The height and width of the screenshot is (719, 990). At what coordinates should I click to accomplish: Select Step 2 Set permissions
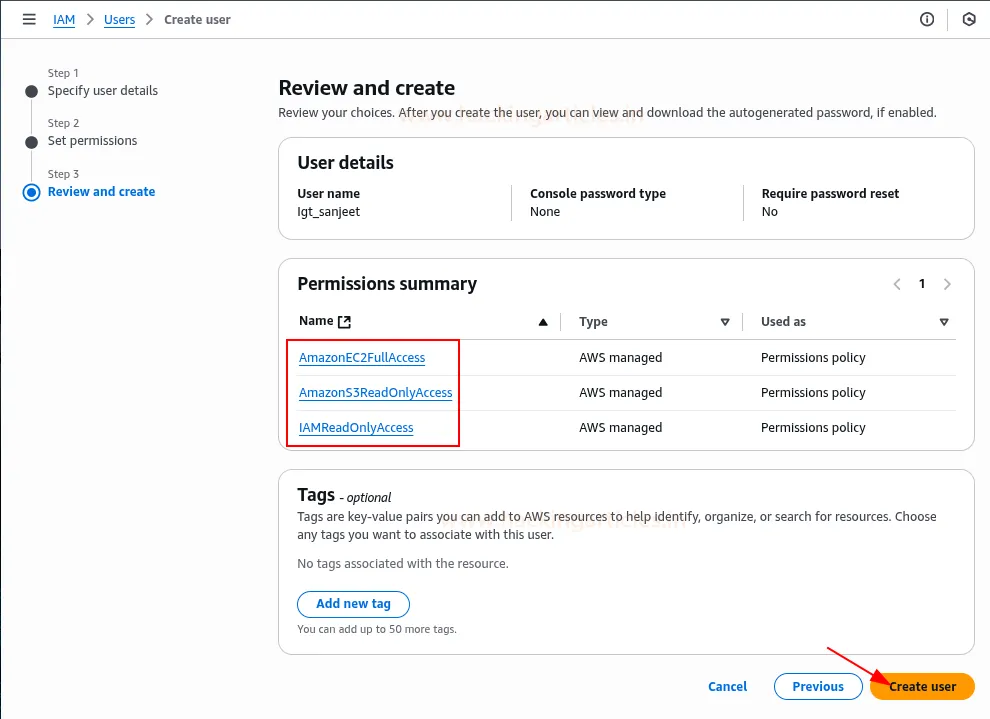coord(92,141)
